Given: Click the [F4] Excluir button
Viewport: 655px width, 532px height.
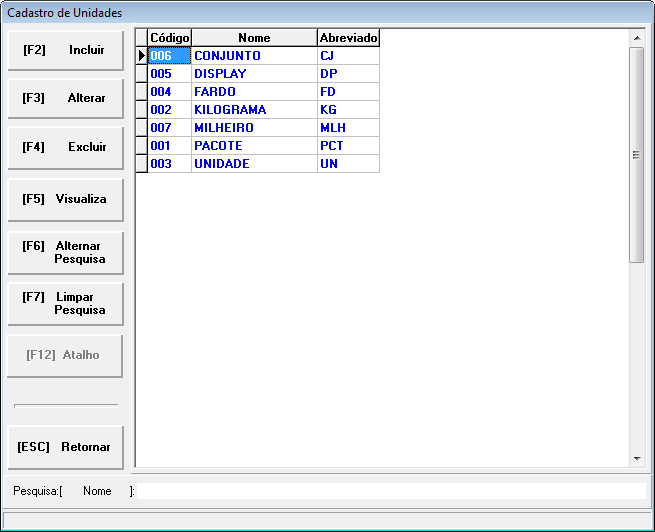Looking at the screenshot, I should (65, 147).
